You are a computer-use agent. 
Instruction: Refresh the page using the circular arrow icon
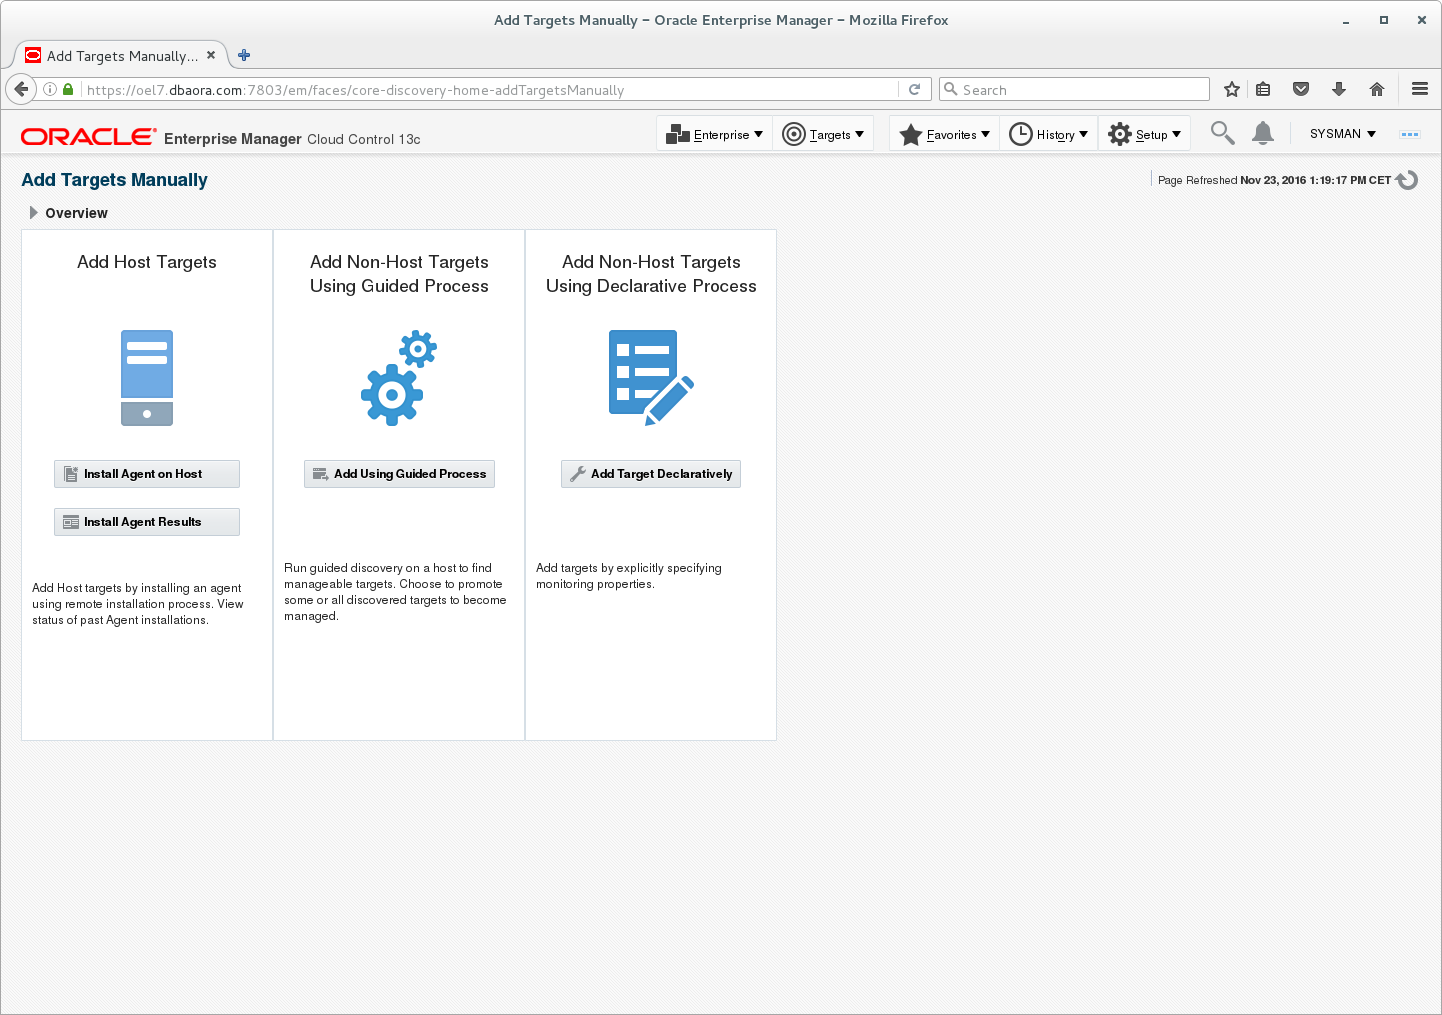tap(1407, 180)
